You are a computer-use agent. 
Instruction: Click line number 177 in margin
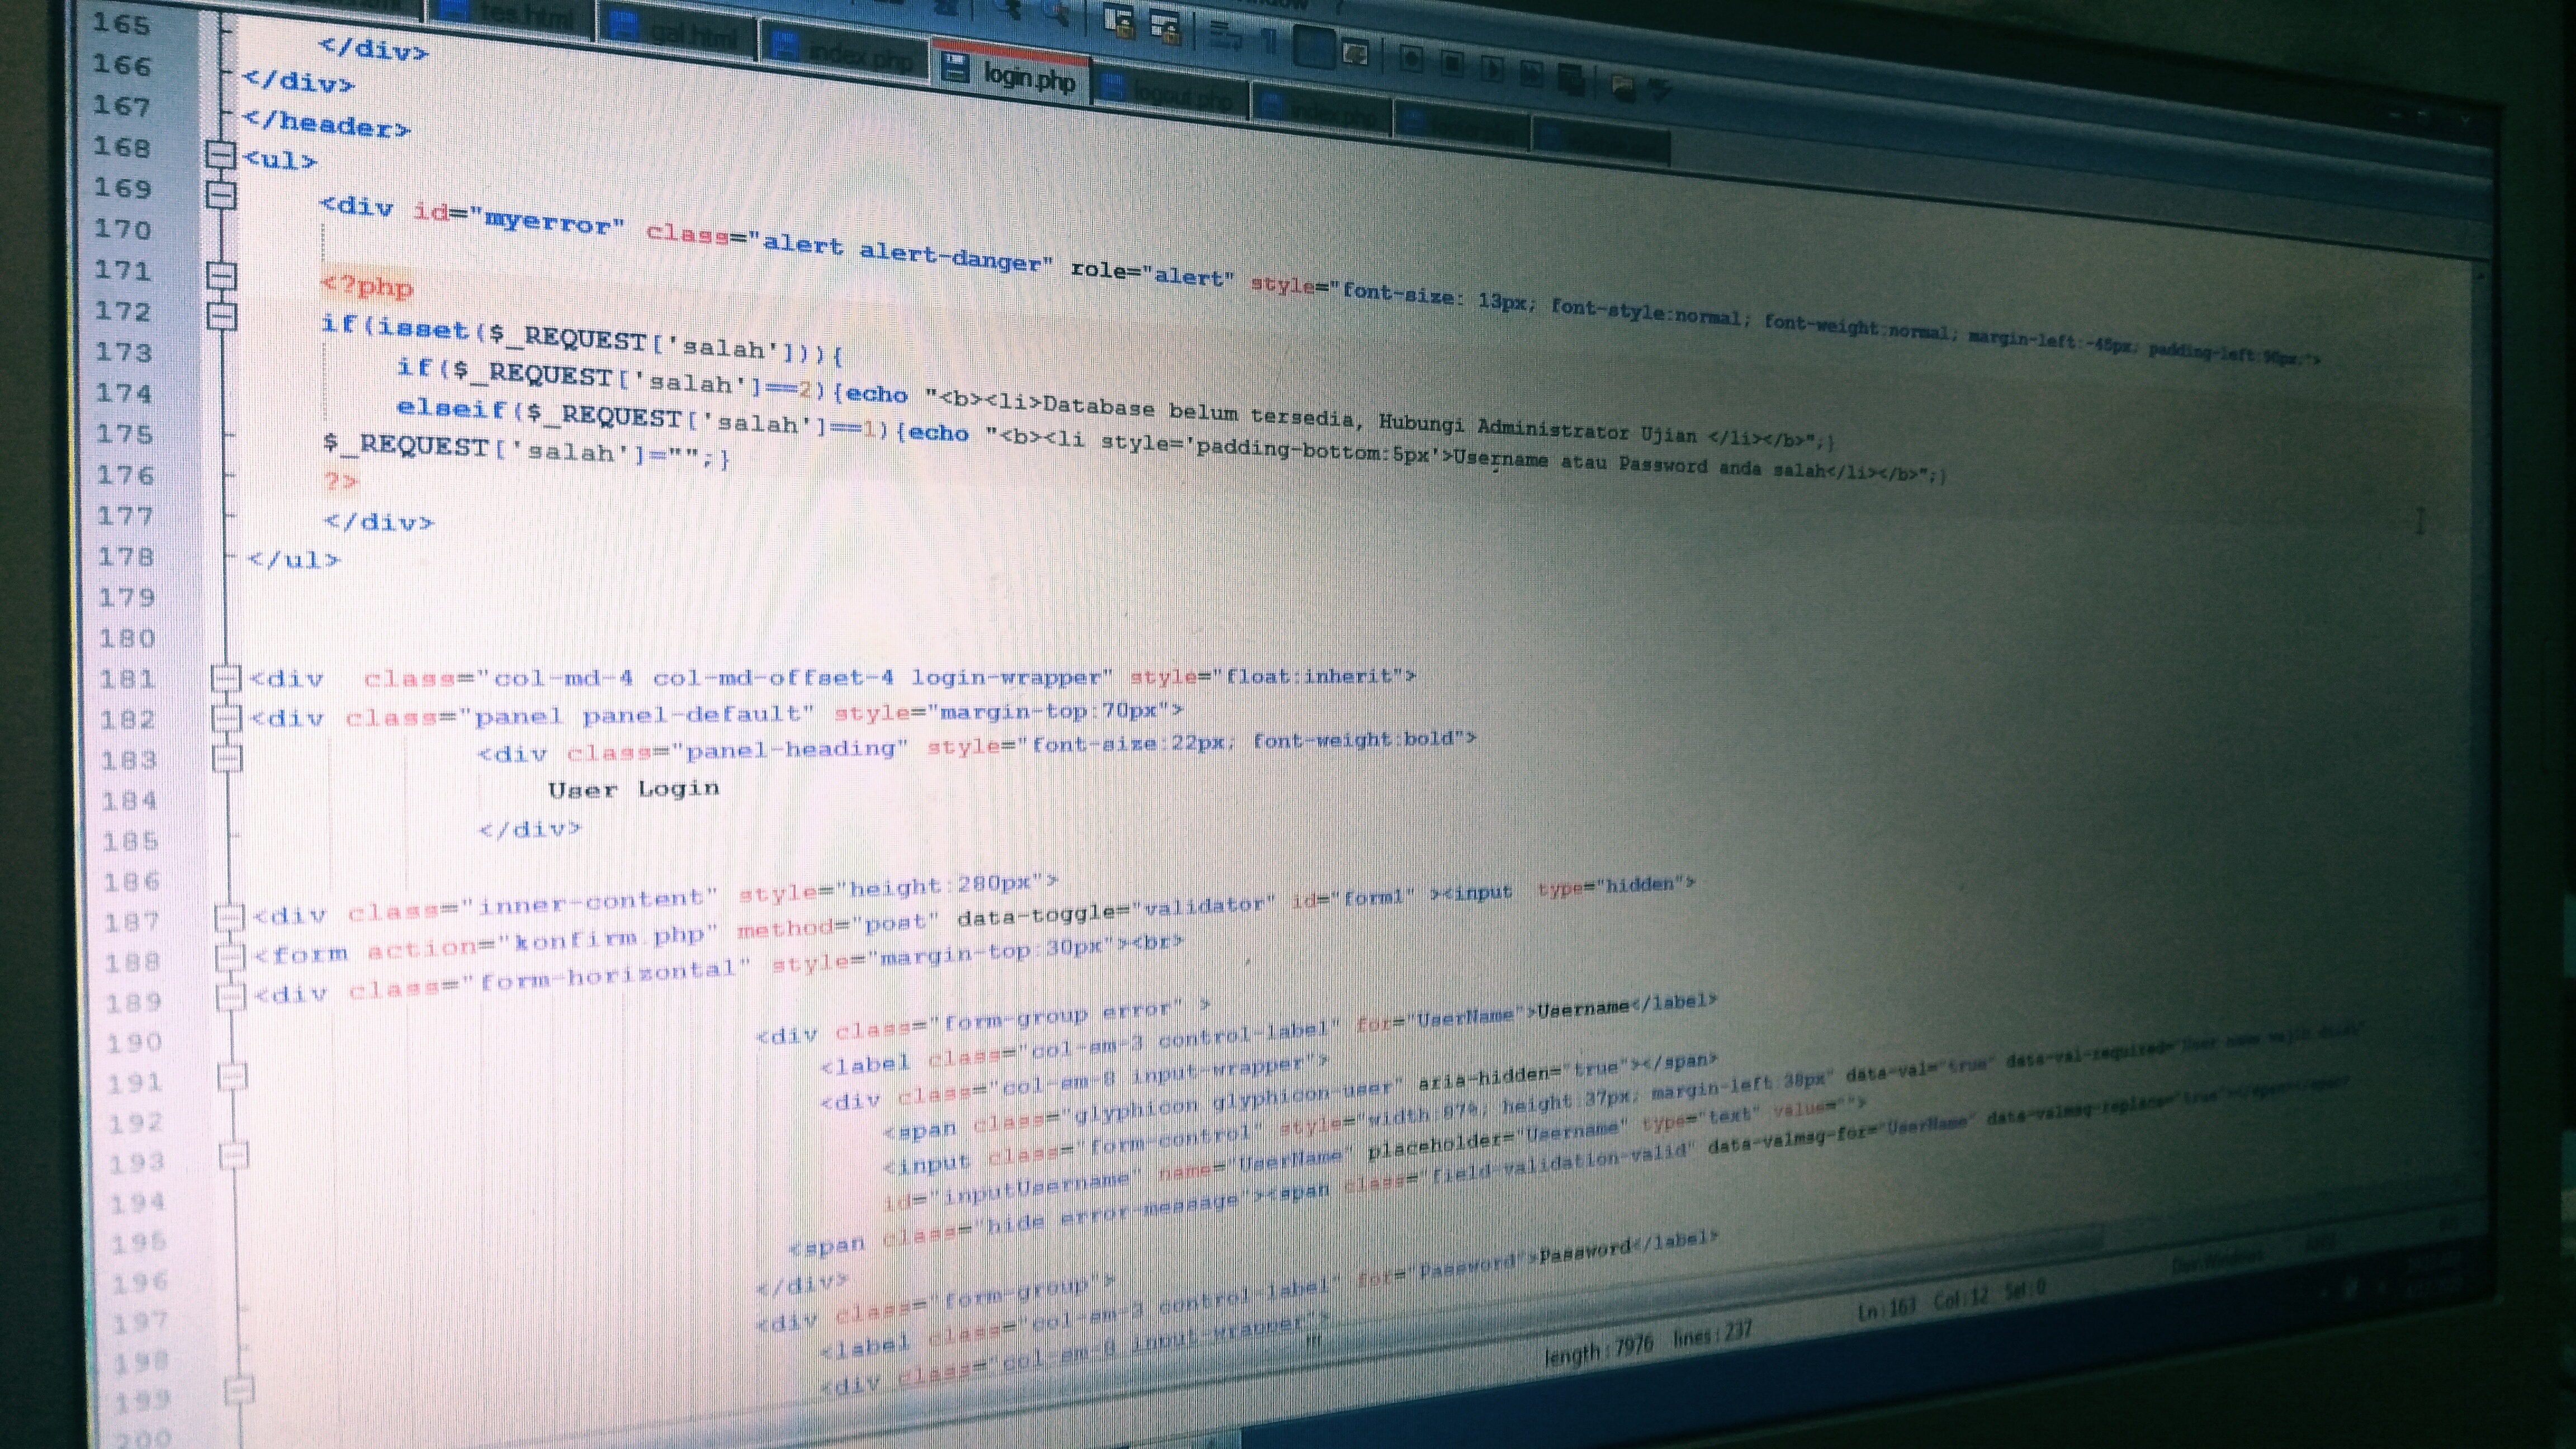point(125,516)
